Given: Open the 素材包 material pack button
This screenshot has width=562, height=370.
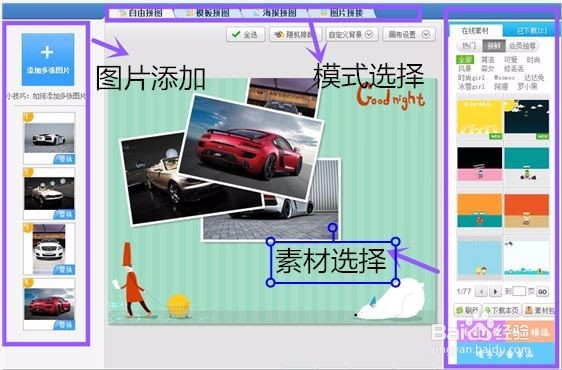Looking at the screenshot, I should pyautogui.click(x=539, y=310).
